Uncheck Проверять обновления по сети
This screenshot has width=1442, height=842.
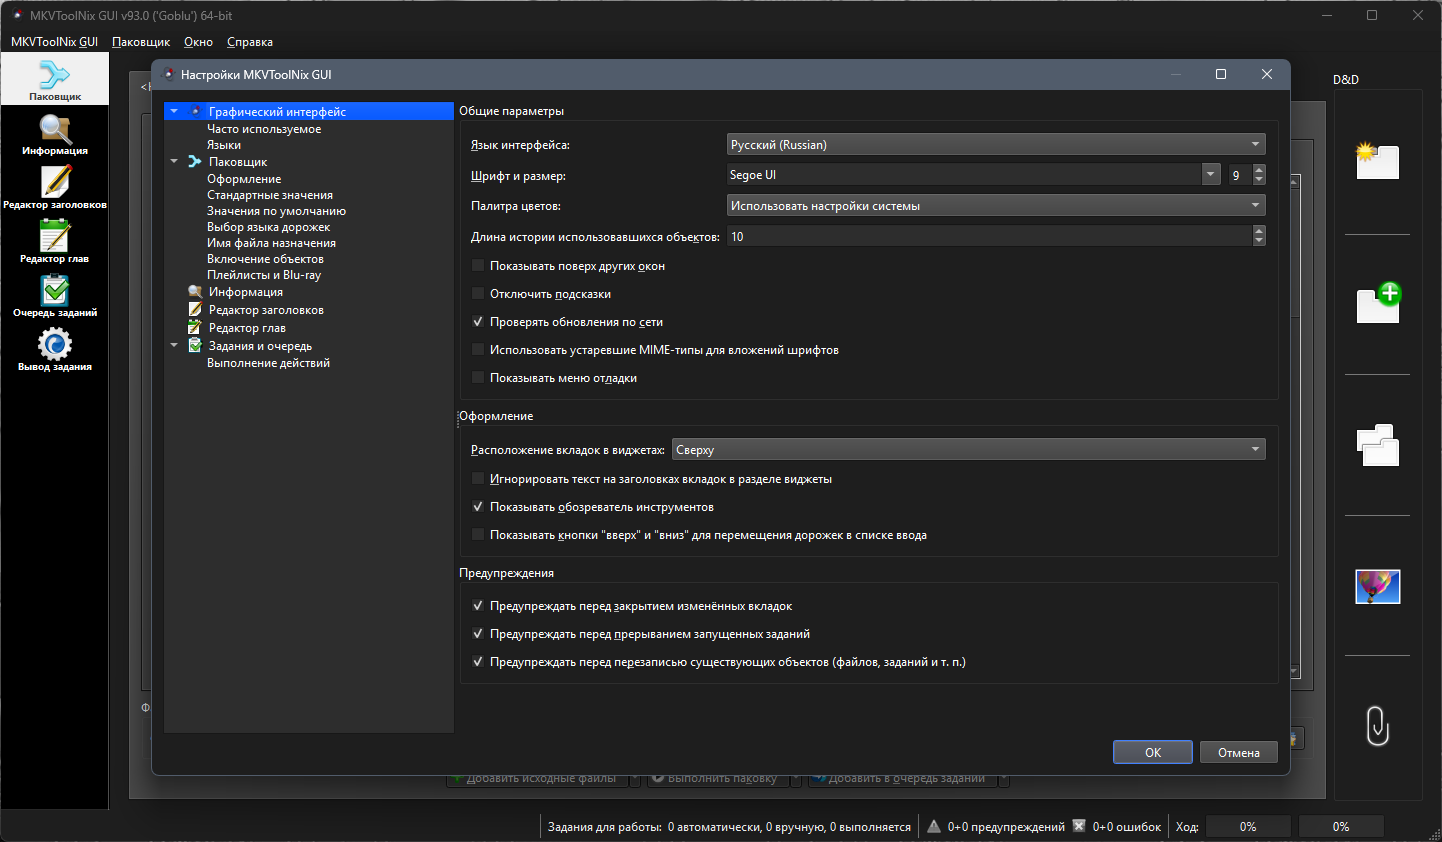click(x=478, y=322)
